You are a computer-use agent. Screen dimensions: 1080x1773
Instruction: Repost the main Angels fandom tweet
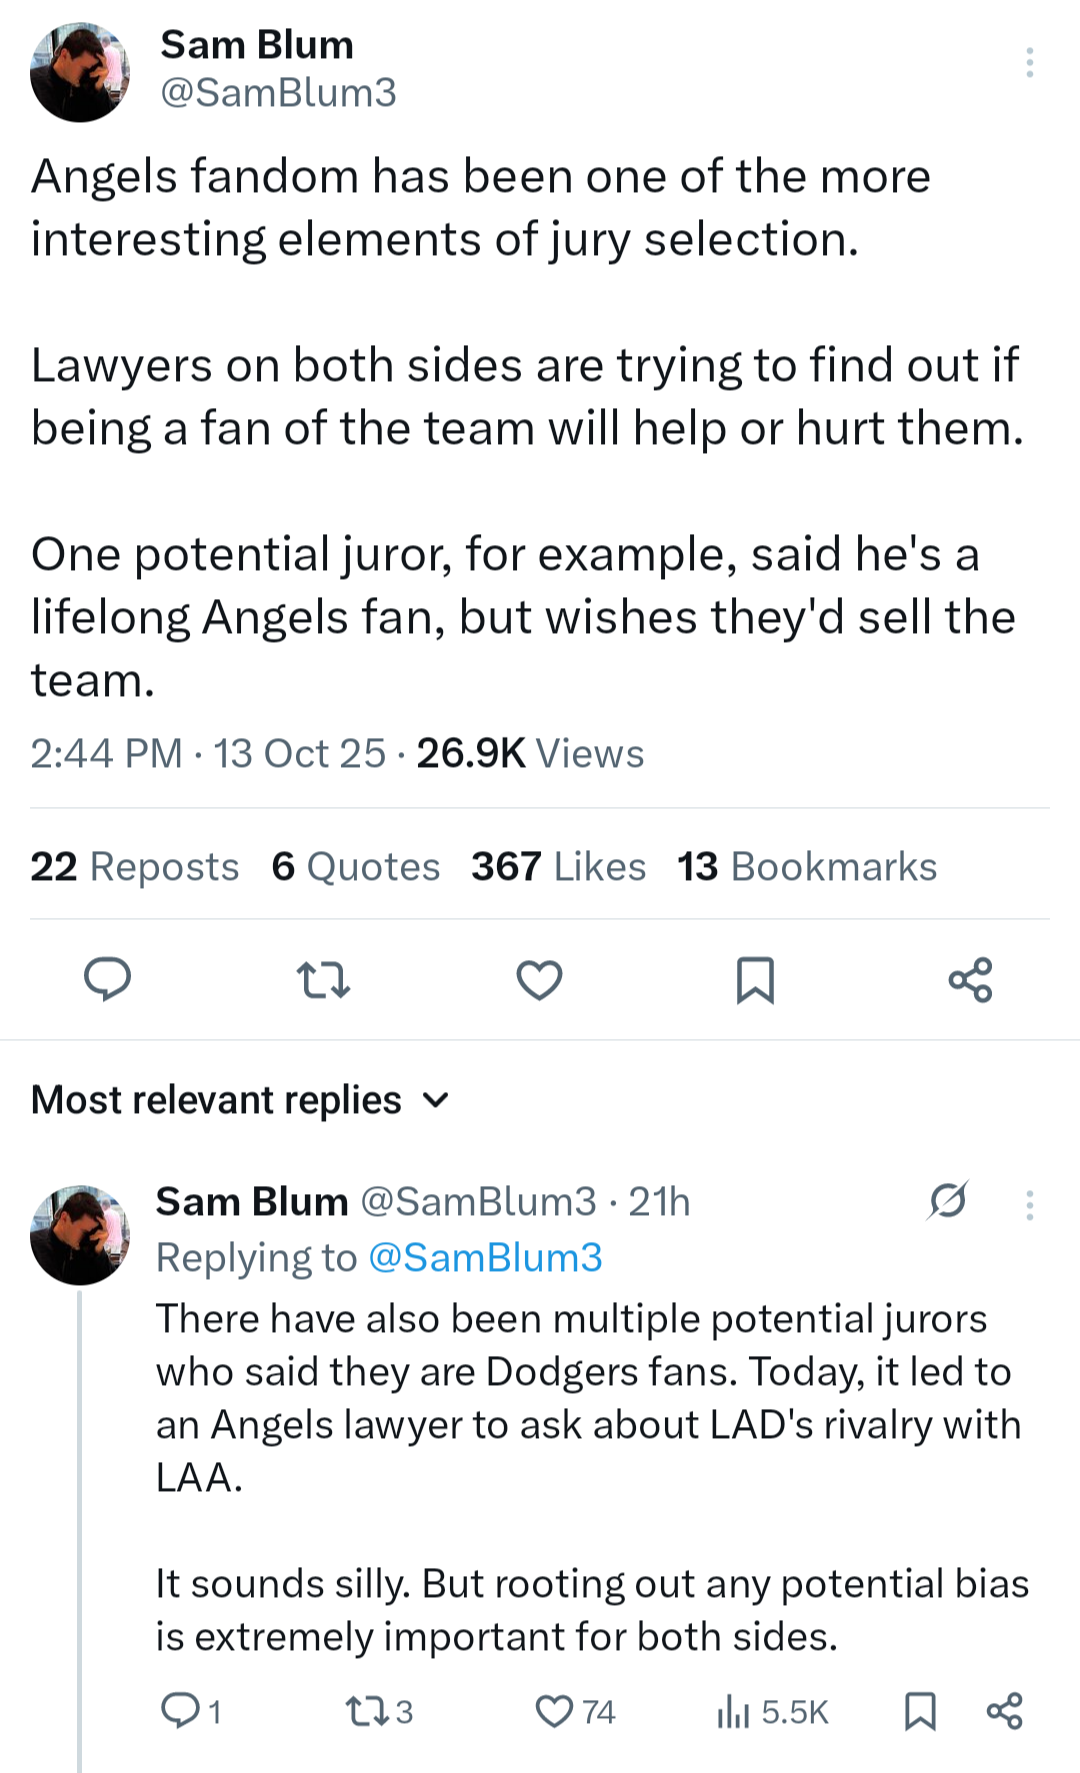pos(324,979)
